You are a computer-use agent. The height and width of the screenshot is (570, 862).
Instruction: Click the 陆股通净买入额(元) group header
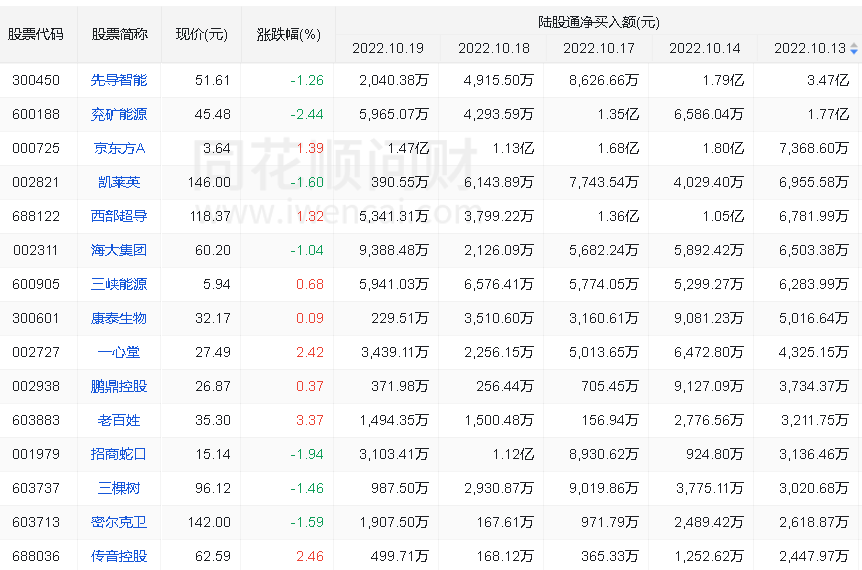point(599,22)
